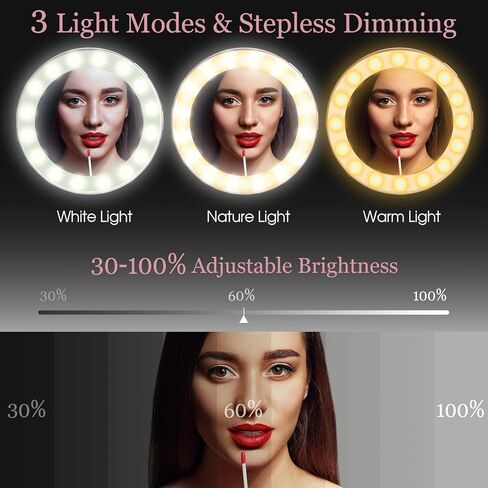Click the '30-100% Adjustable Brightness' heading
Image resolution: width=488 pixels, height=488 pixels.
[x=244, y=265]
